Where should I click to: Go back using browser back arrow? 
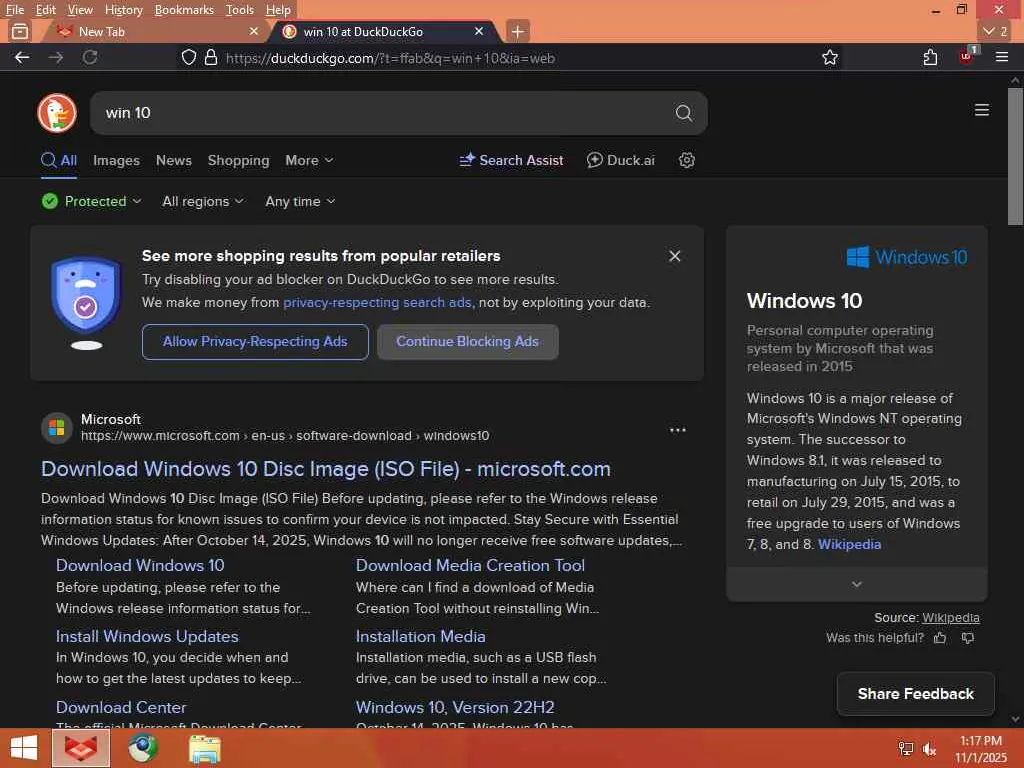coord(22,57)
